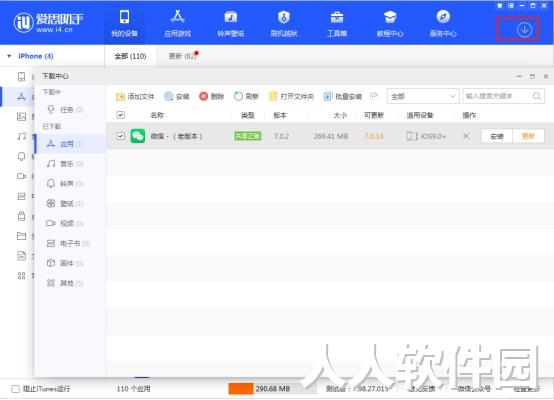The width and height of the screenshot is (554, 400).
Task: Open the 服务中心 service center
Action: click(443, 24)
